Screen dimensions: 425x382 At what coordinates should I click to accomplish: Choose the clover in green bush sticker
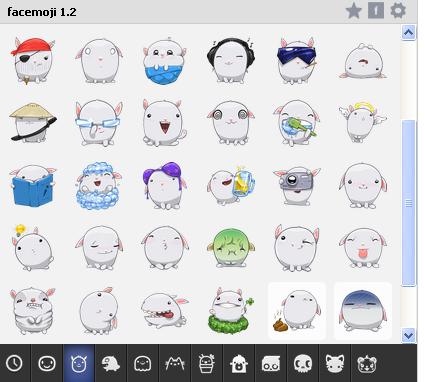231,311
